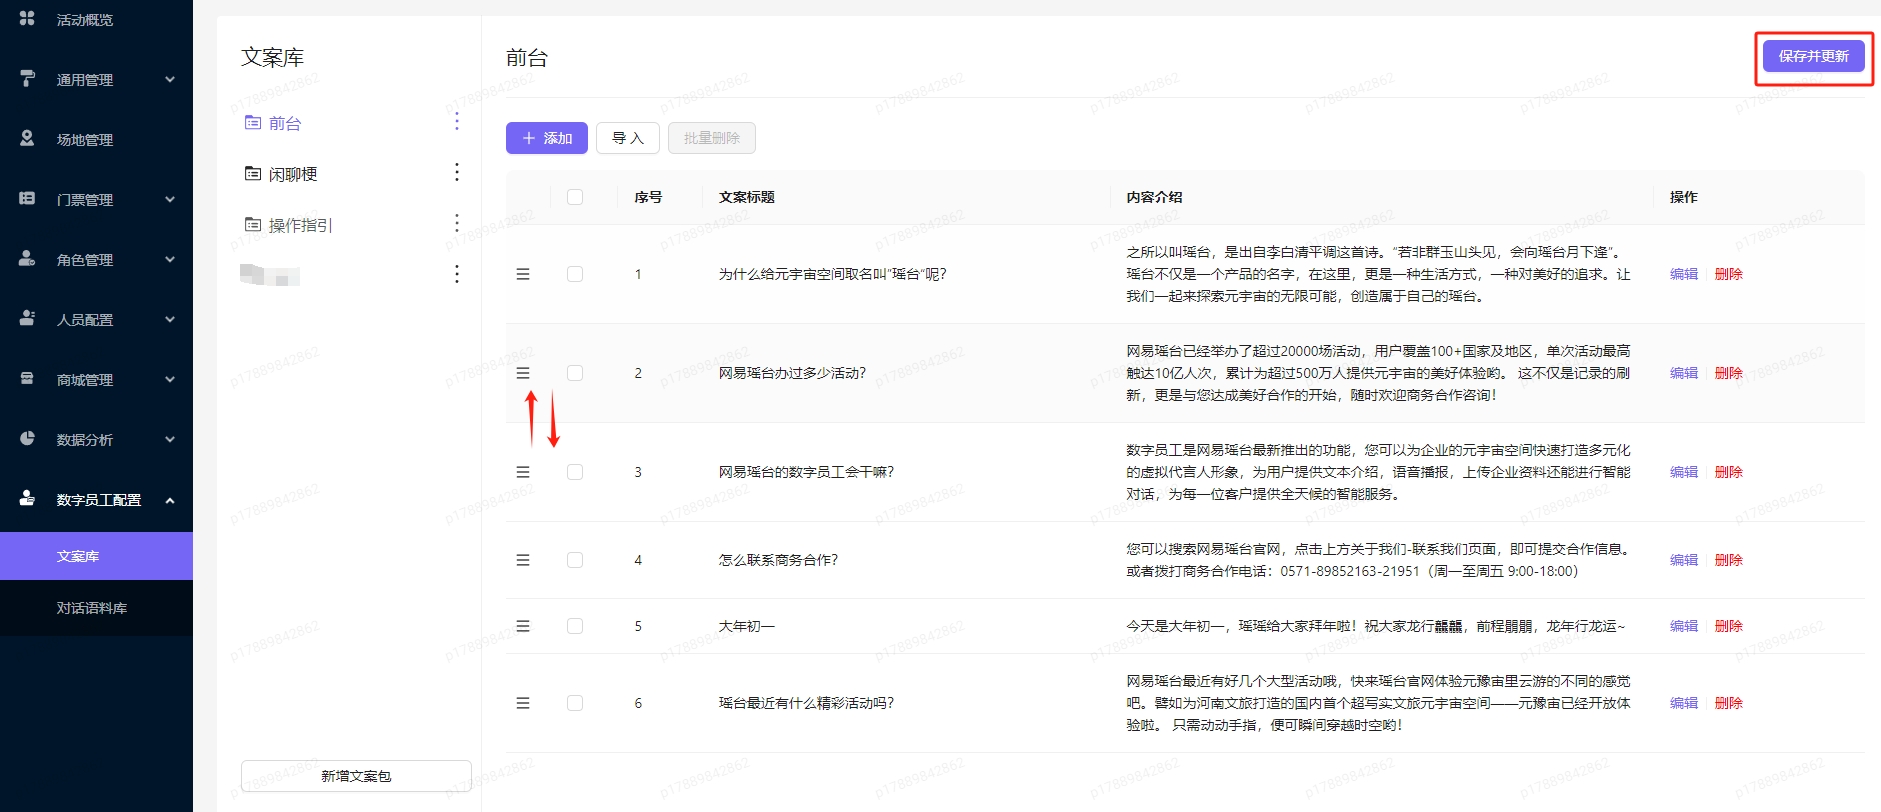Click the 通用管理 sidebar icon
The height and width of the screenshot is (812, 1881).
[x=27, y=78]
